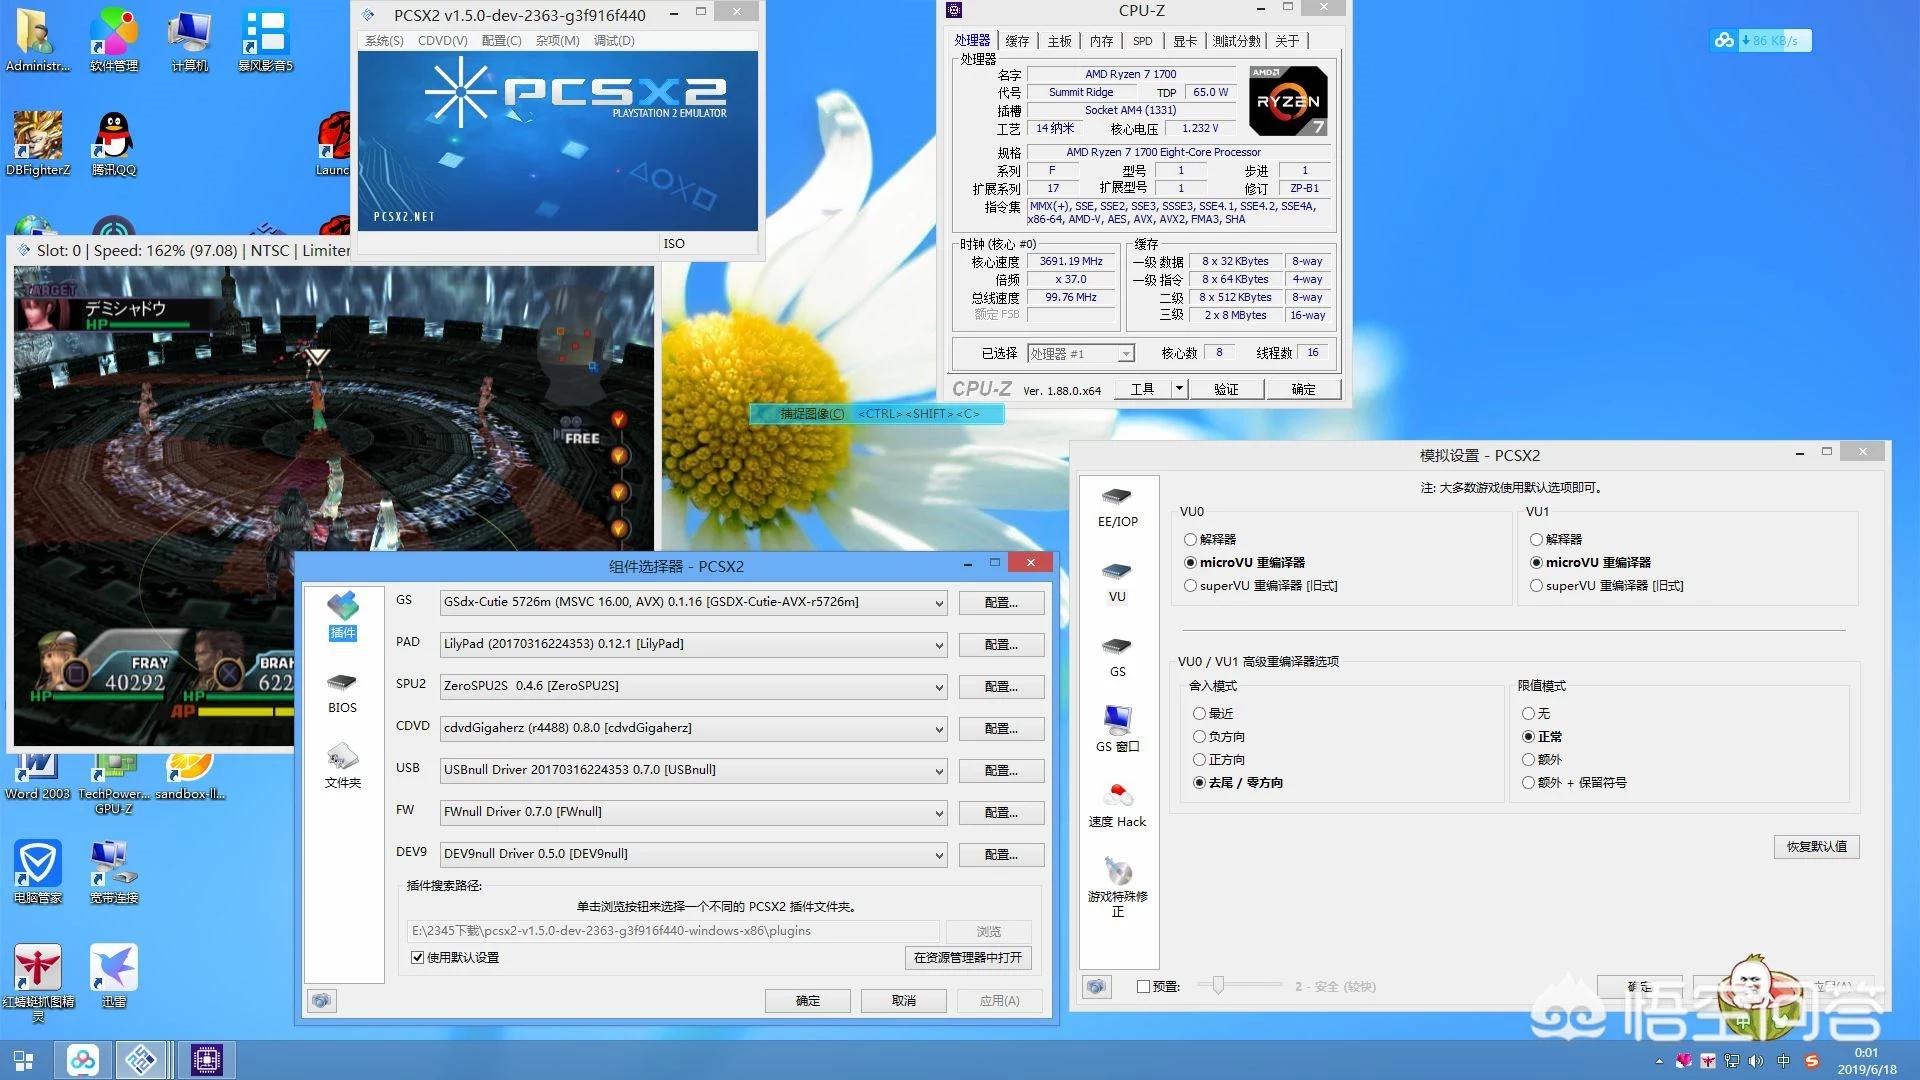The height and width of the screenshot is (1080, 1920).
Task: Select the EE/IOP settings page
Action: (1117, 507)
